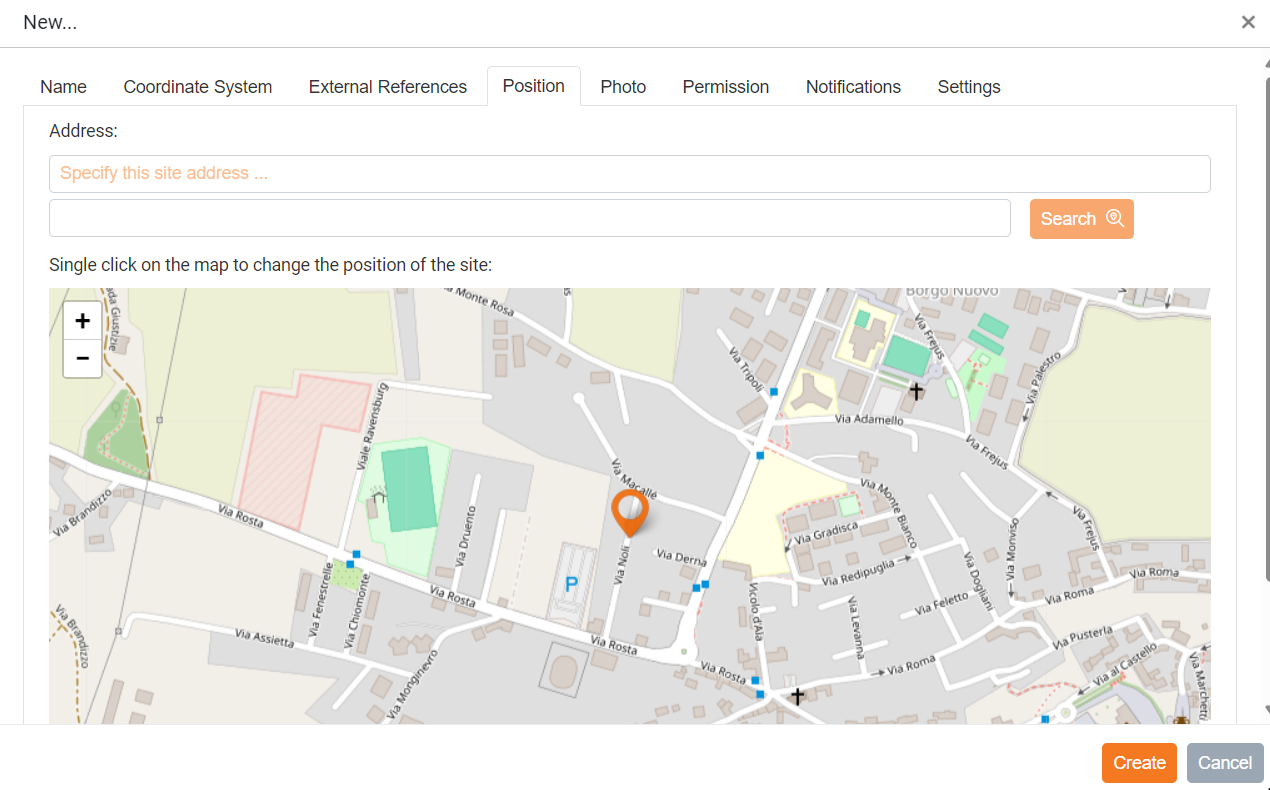This screenshot has height=790, width=1270.
Task: Switch to the Coordinate System tab
Action: click(x=198, y=87)
